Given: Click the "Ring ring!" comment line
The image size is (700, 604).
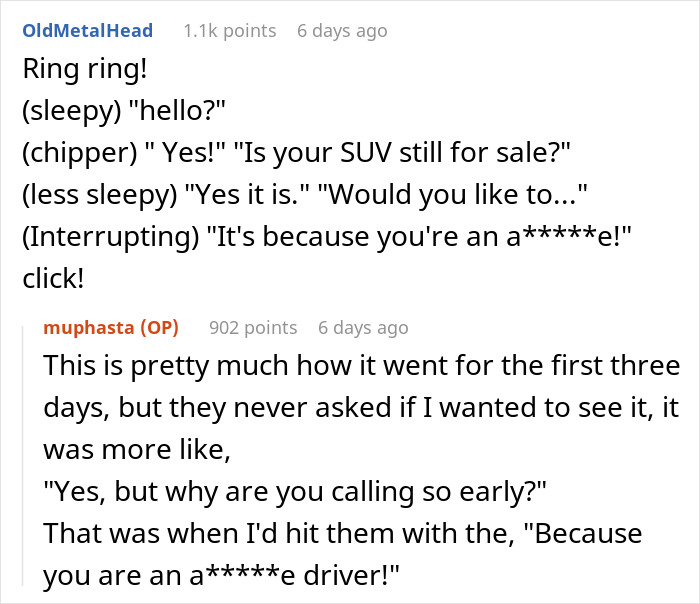Looking at the screenshot, I should point(85,70).
